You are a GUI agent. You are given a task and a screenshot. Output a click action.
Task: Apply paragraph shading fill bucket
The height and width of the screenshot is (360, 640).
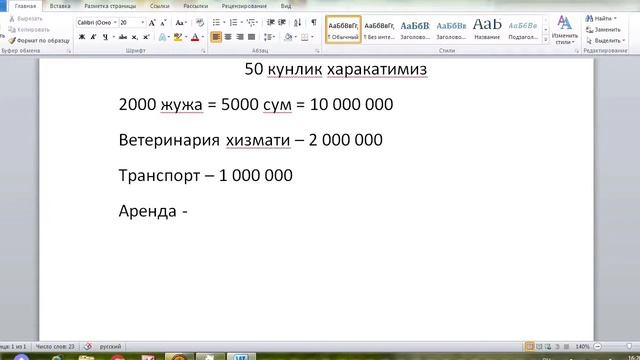coord(288,37)
